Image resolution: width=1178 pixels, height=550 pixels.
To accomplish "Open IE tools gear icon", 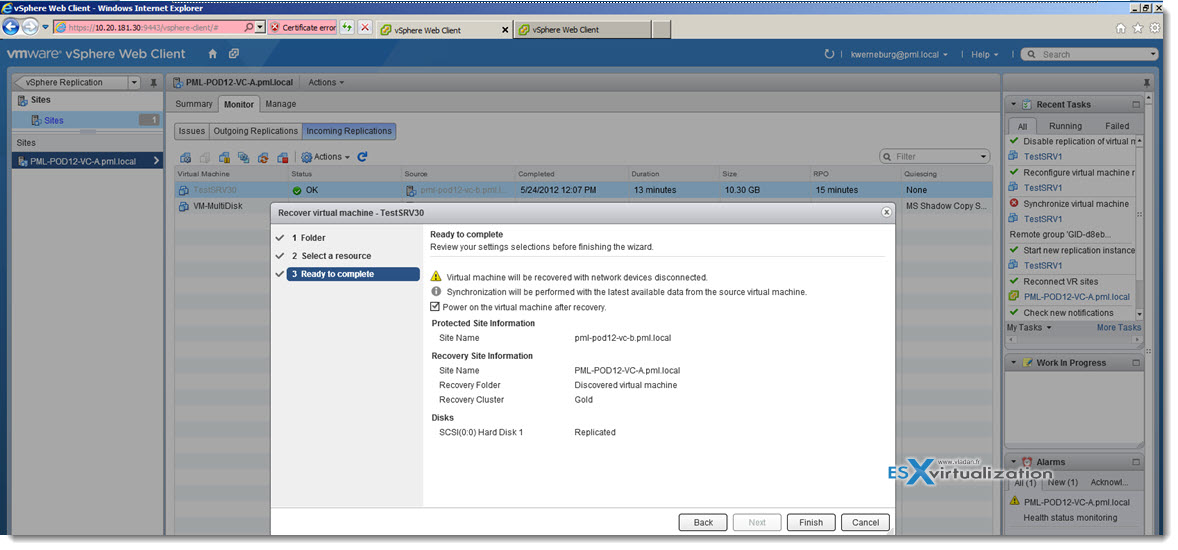I will point(1155,28).
